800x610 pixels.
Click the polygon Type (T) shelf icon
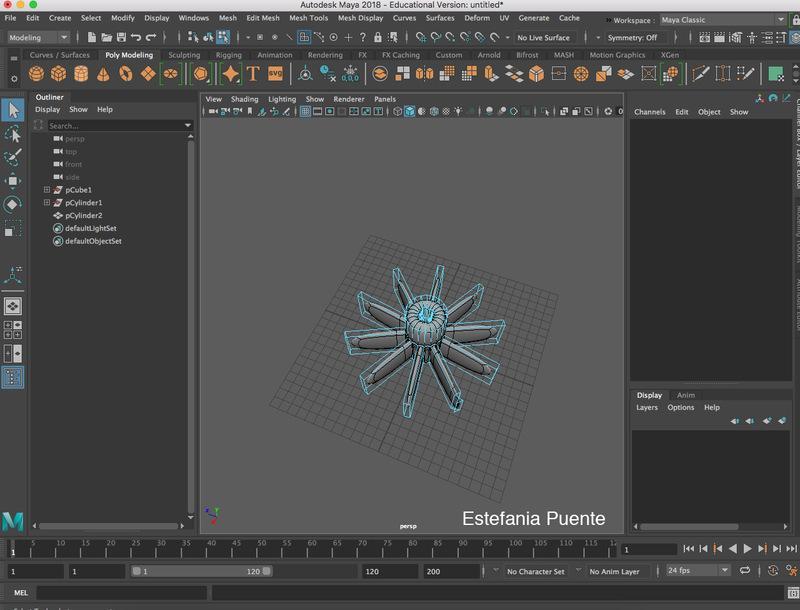pyautogui.click(x=253, y=74)
